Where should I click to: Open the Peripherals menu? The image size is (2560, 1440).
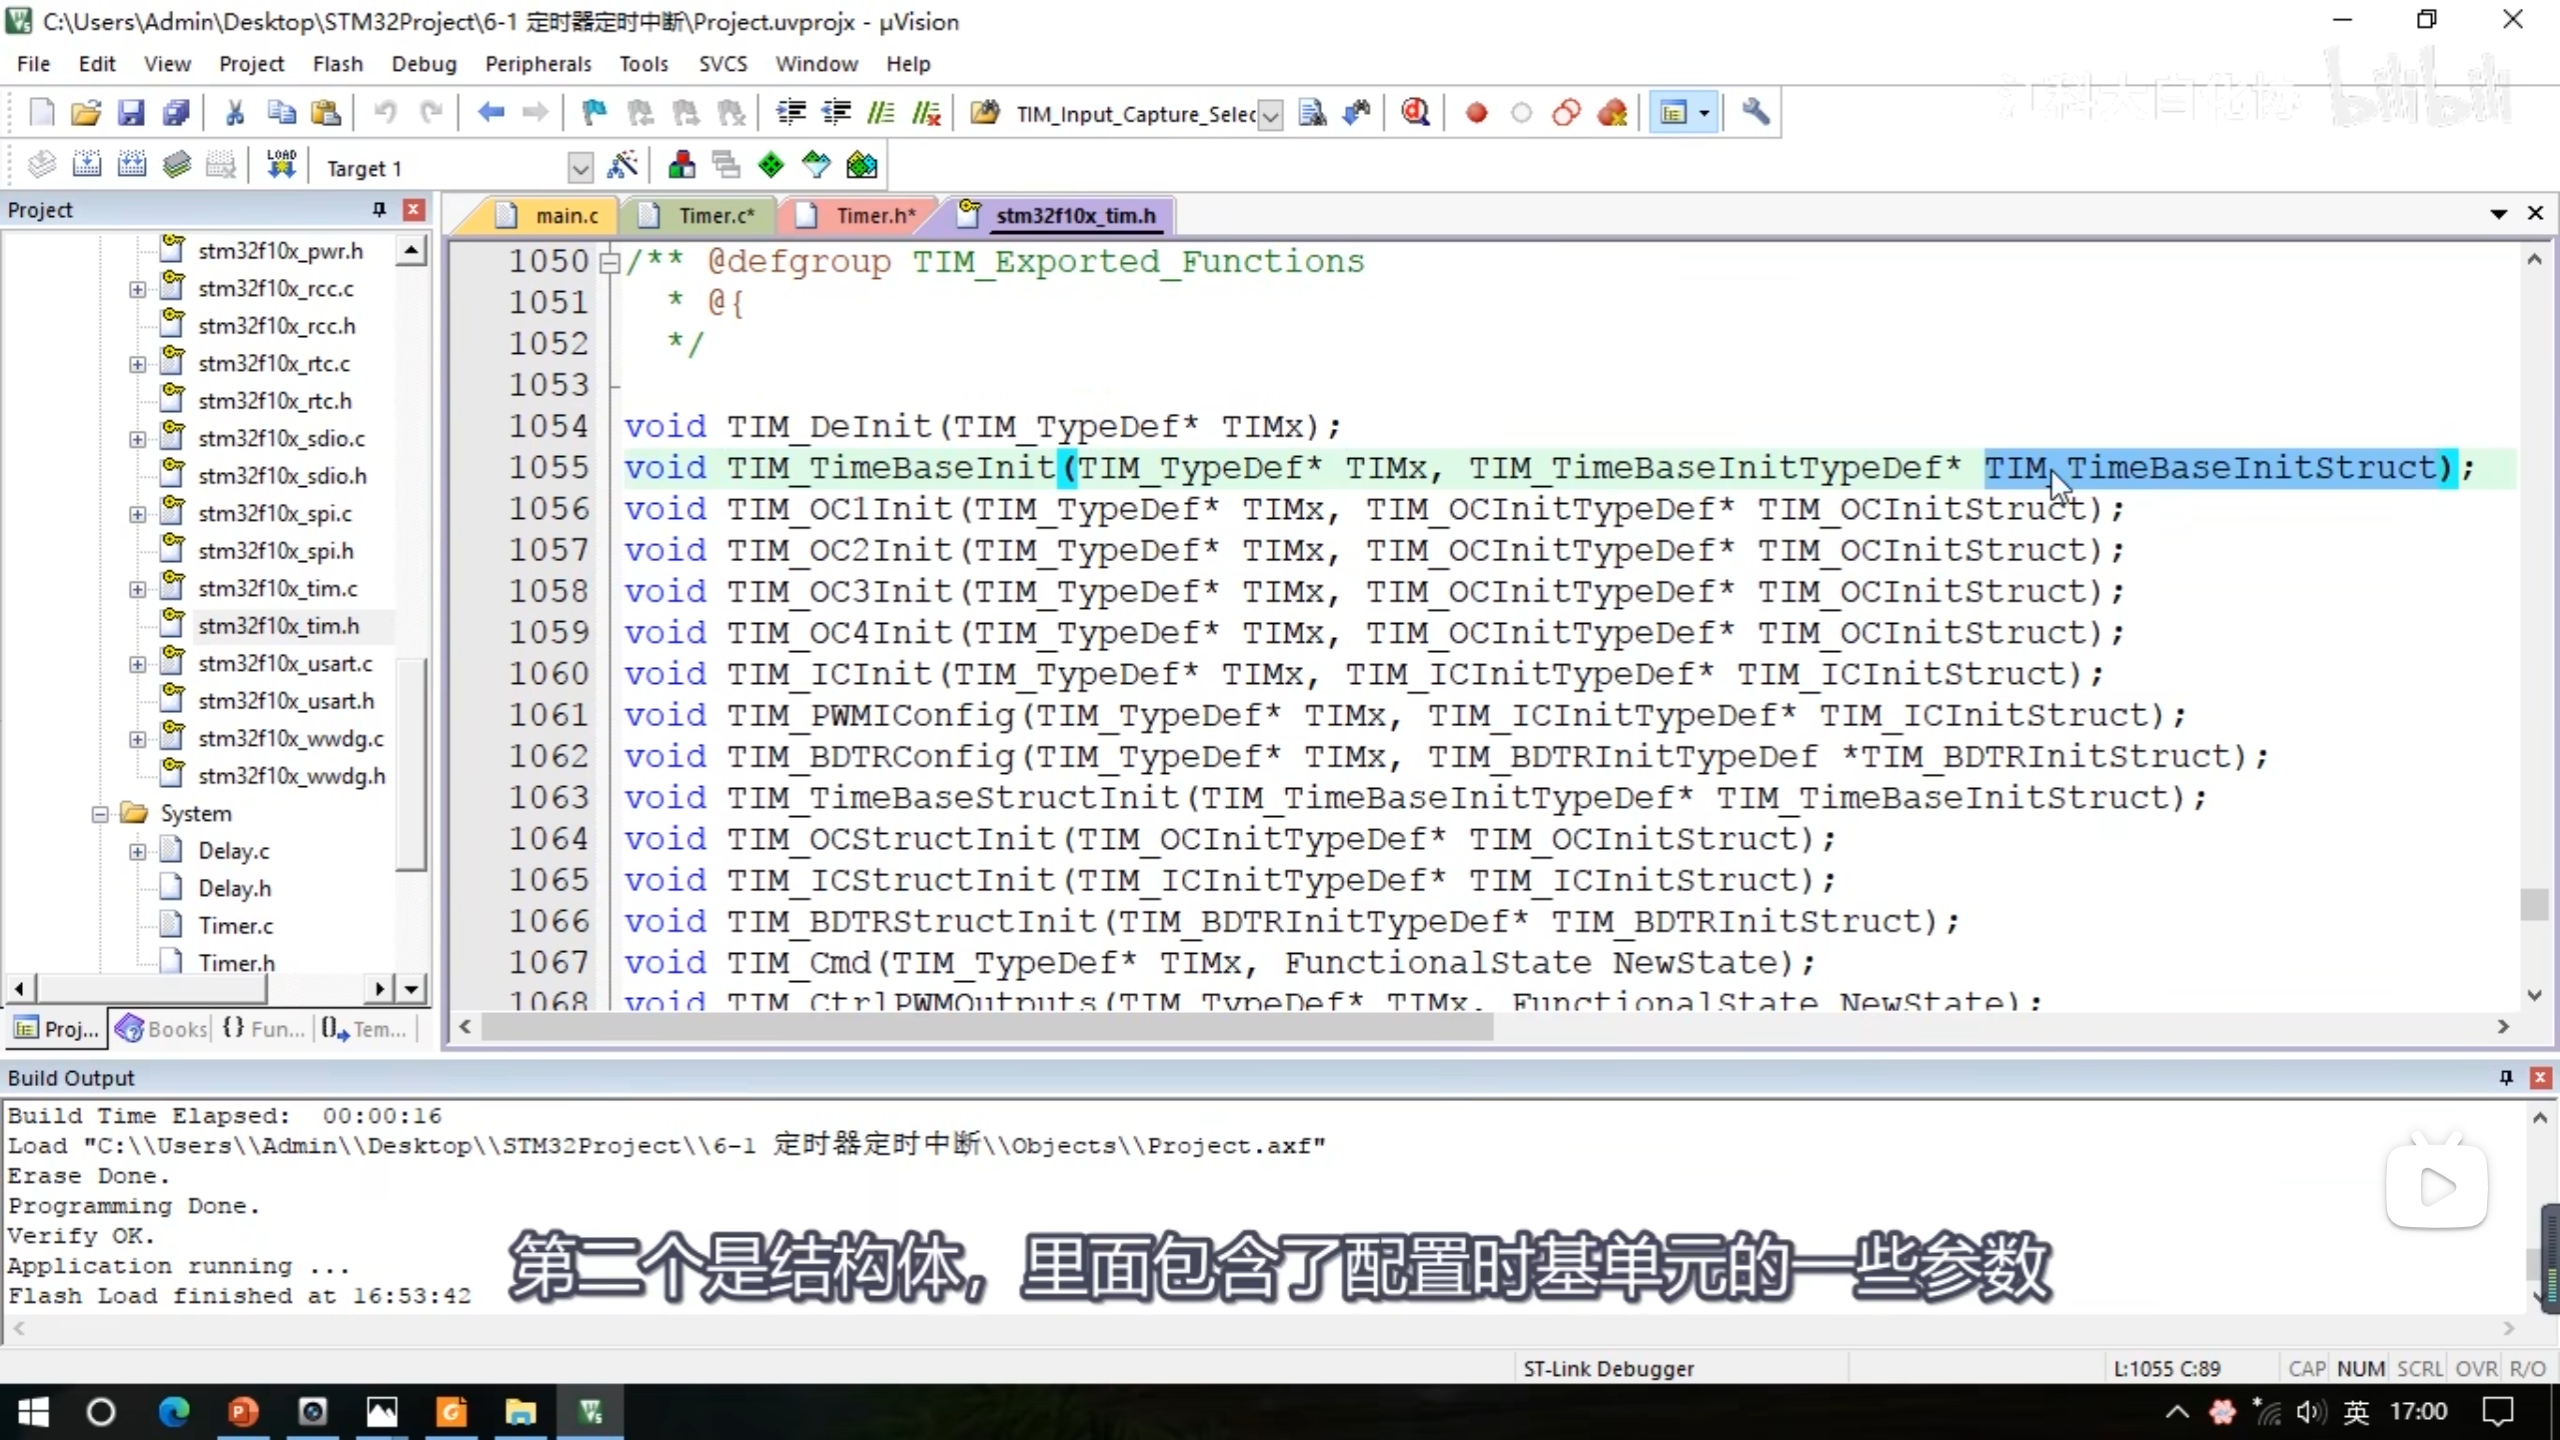(x=538, y=64)
